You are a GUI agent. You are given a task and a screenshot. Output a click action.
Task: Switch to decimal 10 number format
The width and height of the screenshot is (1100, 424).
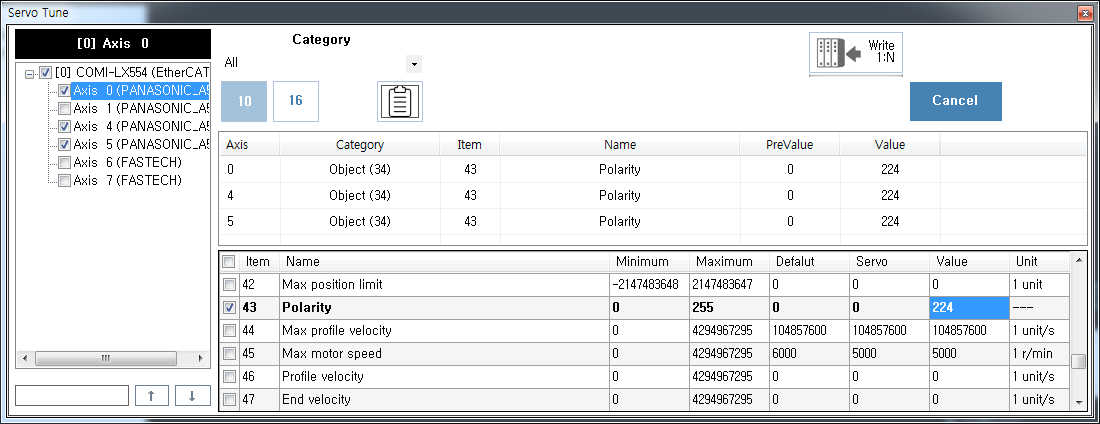click(246, 101)
